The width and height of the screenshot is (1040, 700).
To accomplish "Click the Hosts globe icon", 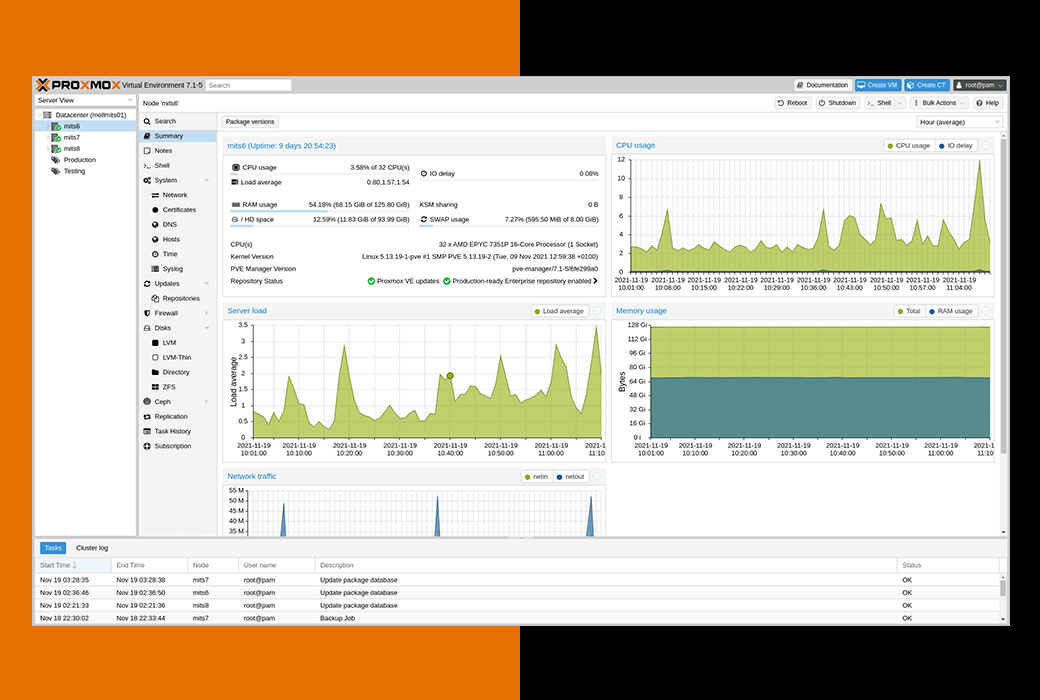I will pyautogui.click(x=155, y=240).
